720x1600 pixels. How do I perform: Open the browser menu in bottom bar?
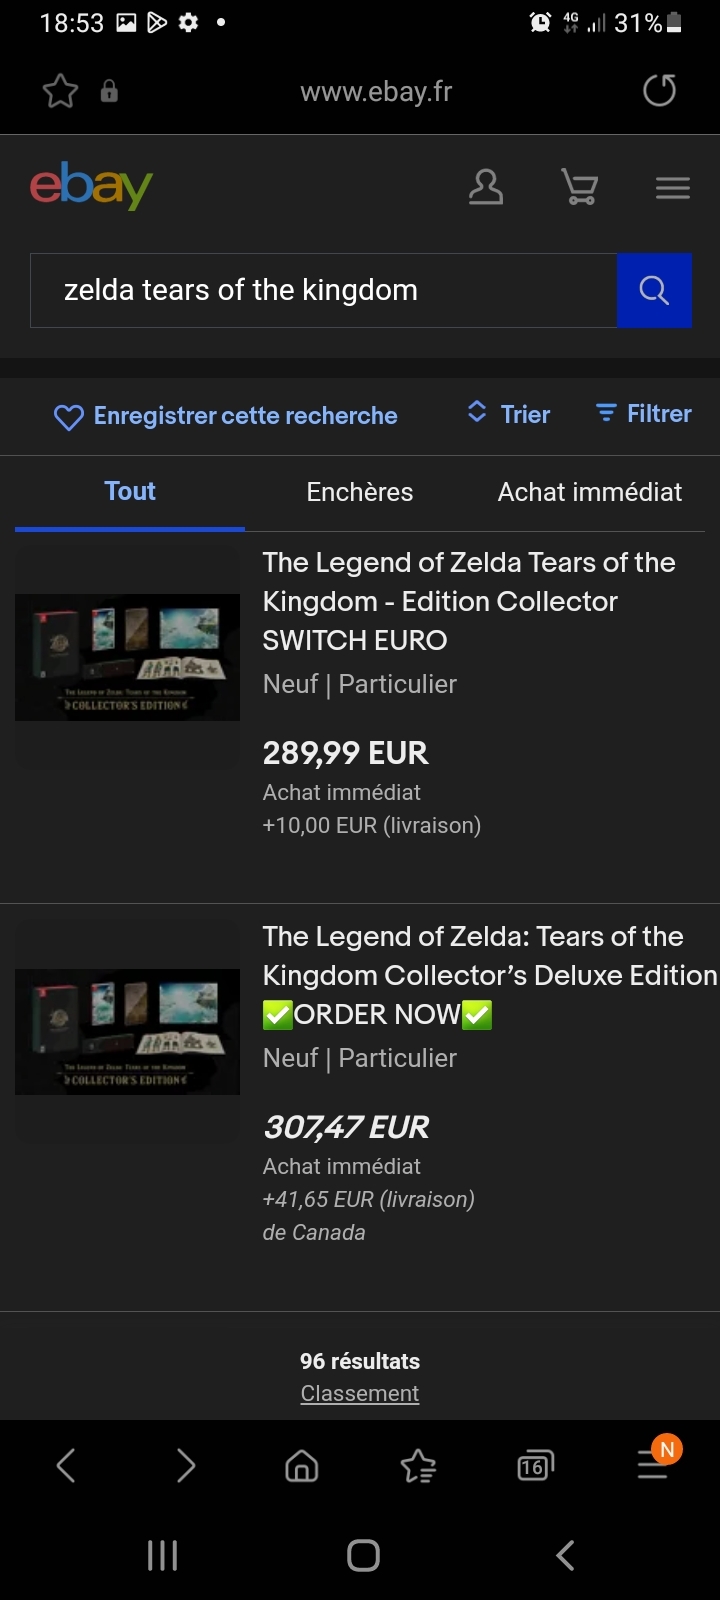tap(653, 1466)
